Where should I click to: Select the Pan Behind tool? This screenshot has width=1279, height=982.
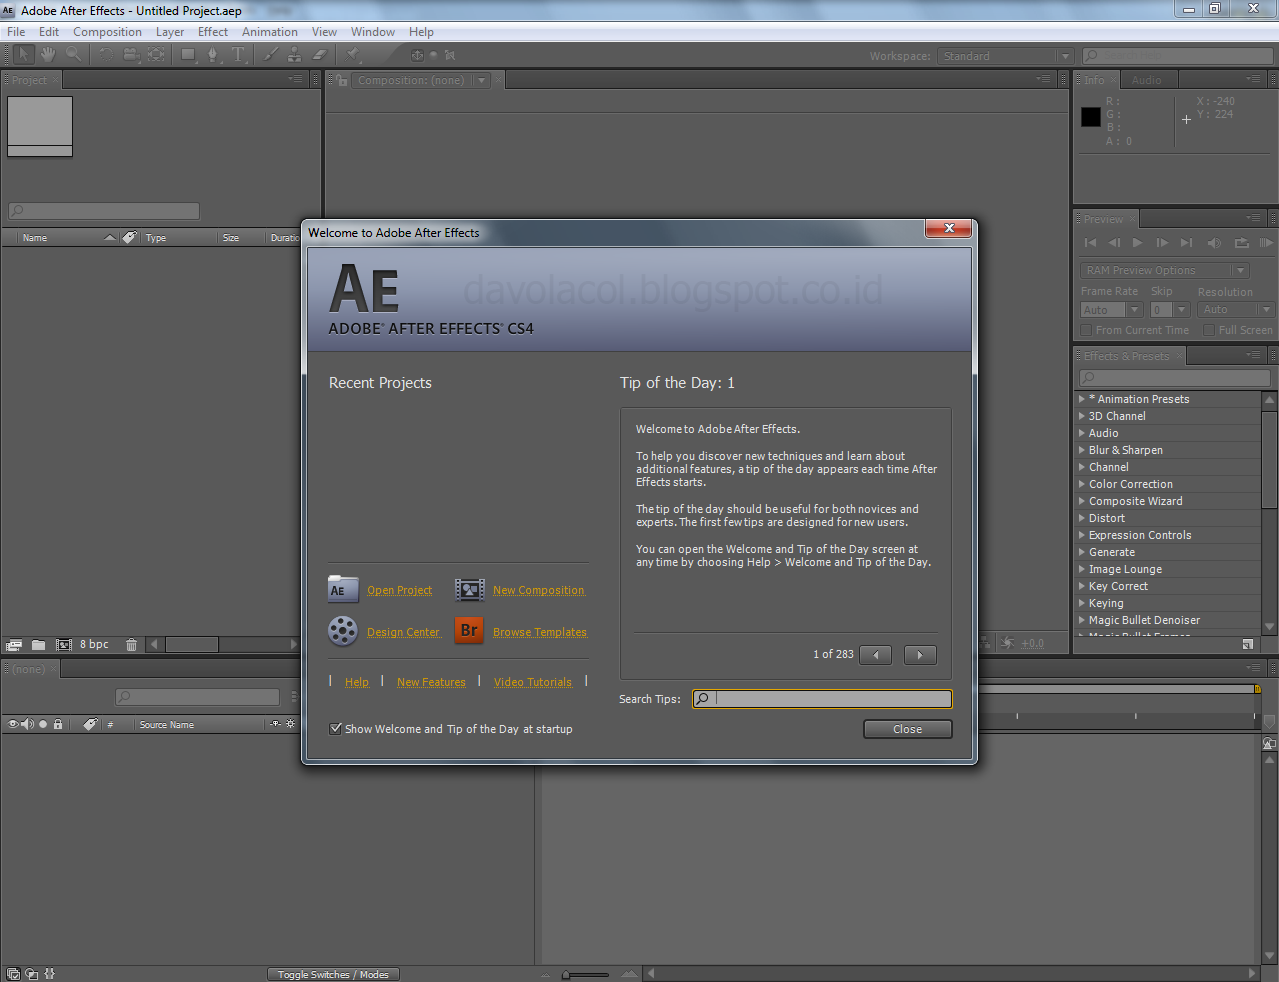click(157, 55)
